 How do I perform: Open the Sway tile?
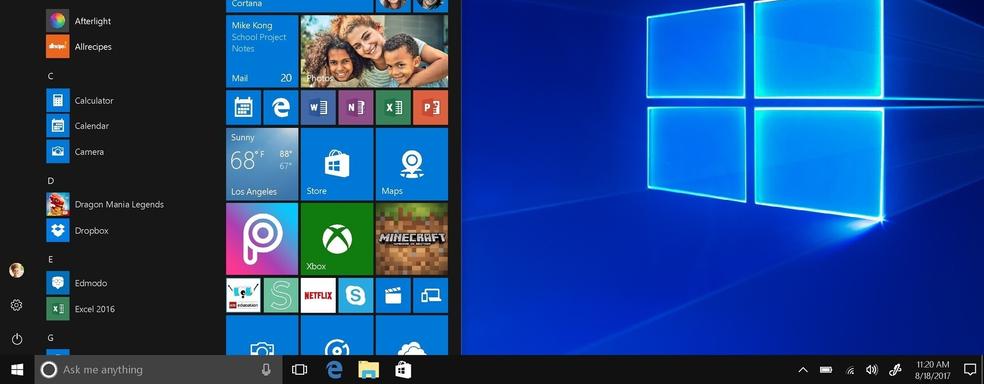point(281,296)
